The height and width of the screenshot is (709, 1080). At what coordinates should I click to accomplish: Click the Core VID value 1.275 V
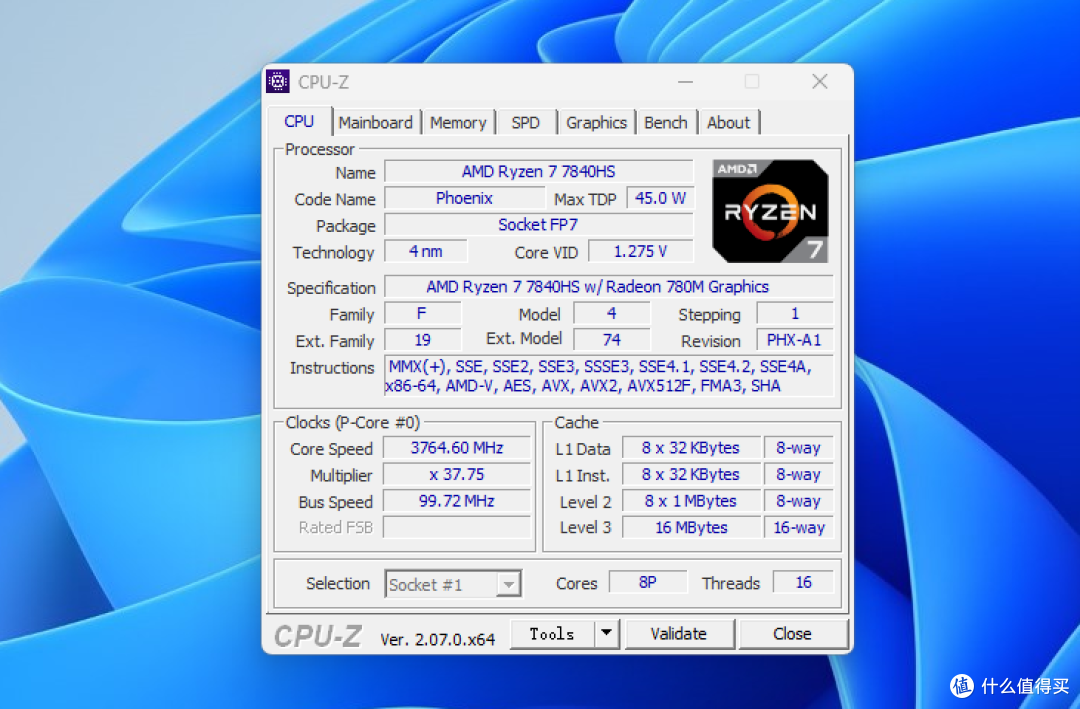tap(641, 251)
